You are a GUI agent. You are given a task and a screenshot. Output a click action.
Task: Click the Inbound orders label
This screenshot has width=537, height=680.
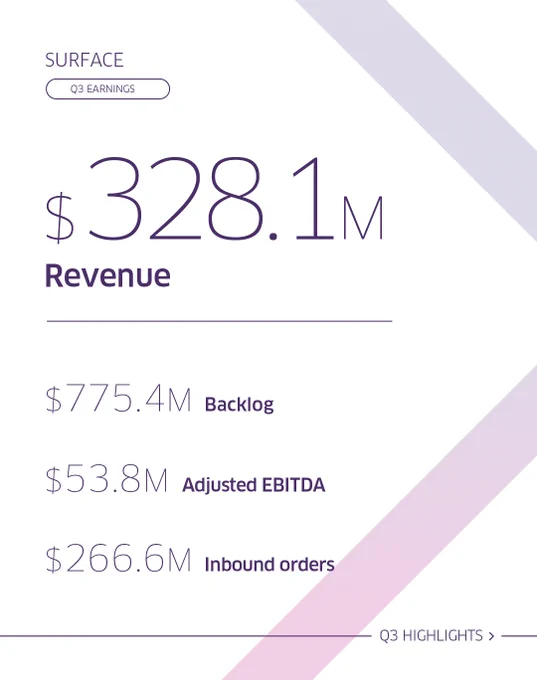click(x=269, y=565)
